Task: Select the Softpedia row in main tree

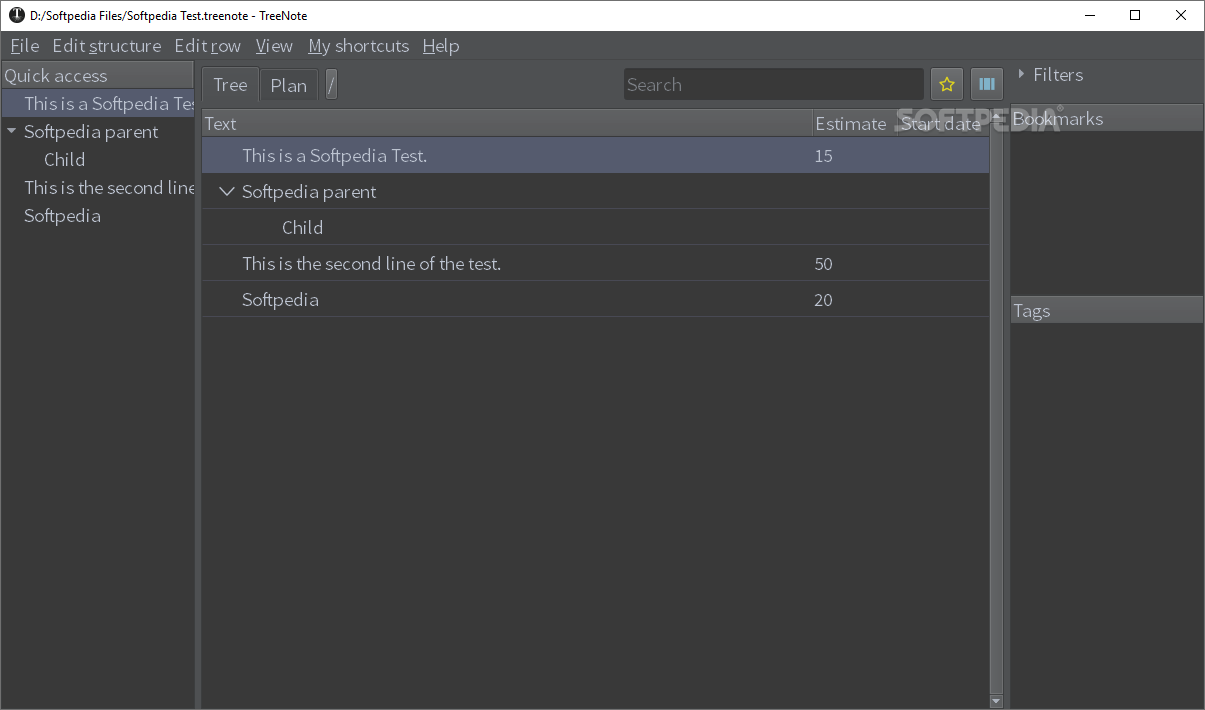Action: [x=596, y=300]
